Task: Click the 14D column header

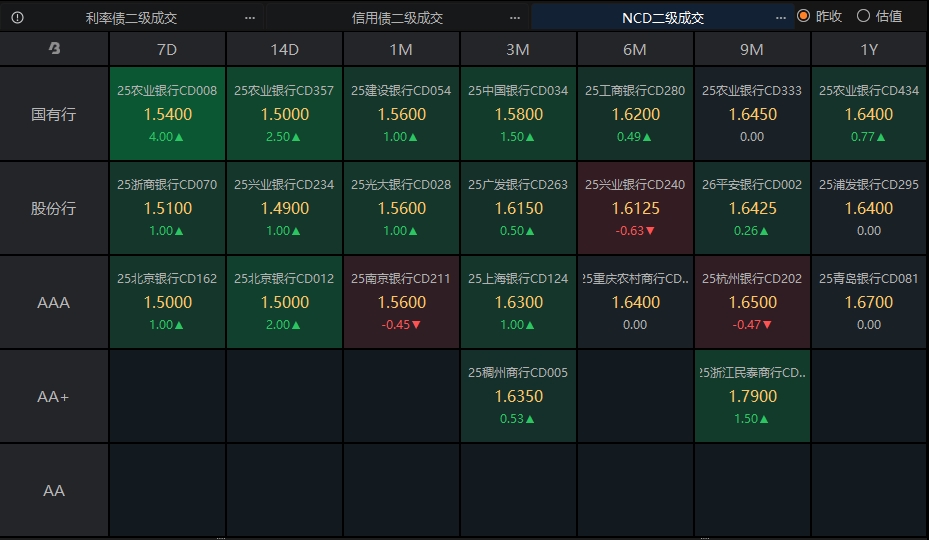Action: [284, 49]
